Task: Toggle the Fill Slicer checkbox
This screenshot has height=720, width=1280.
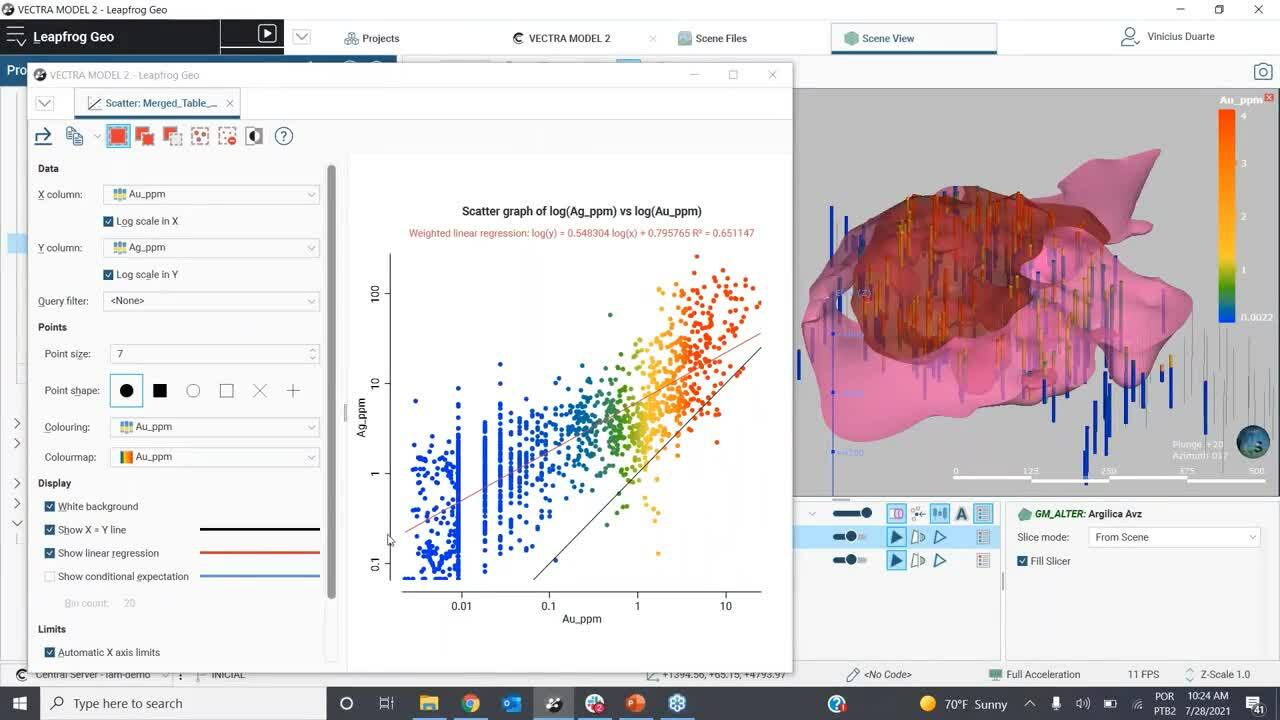Action: 1022,561
